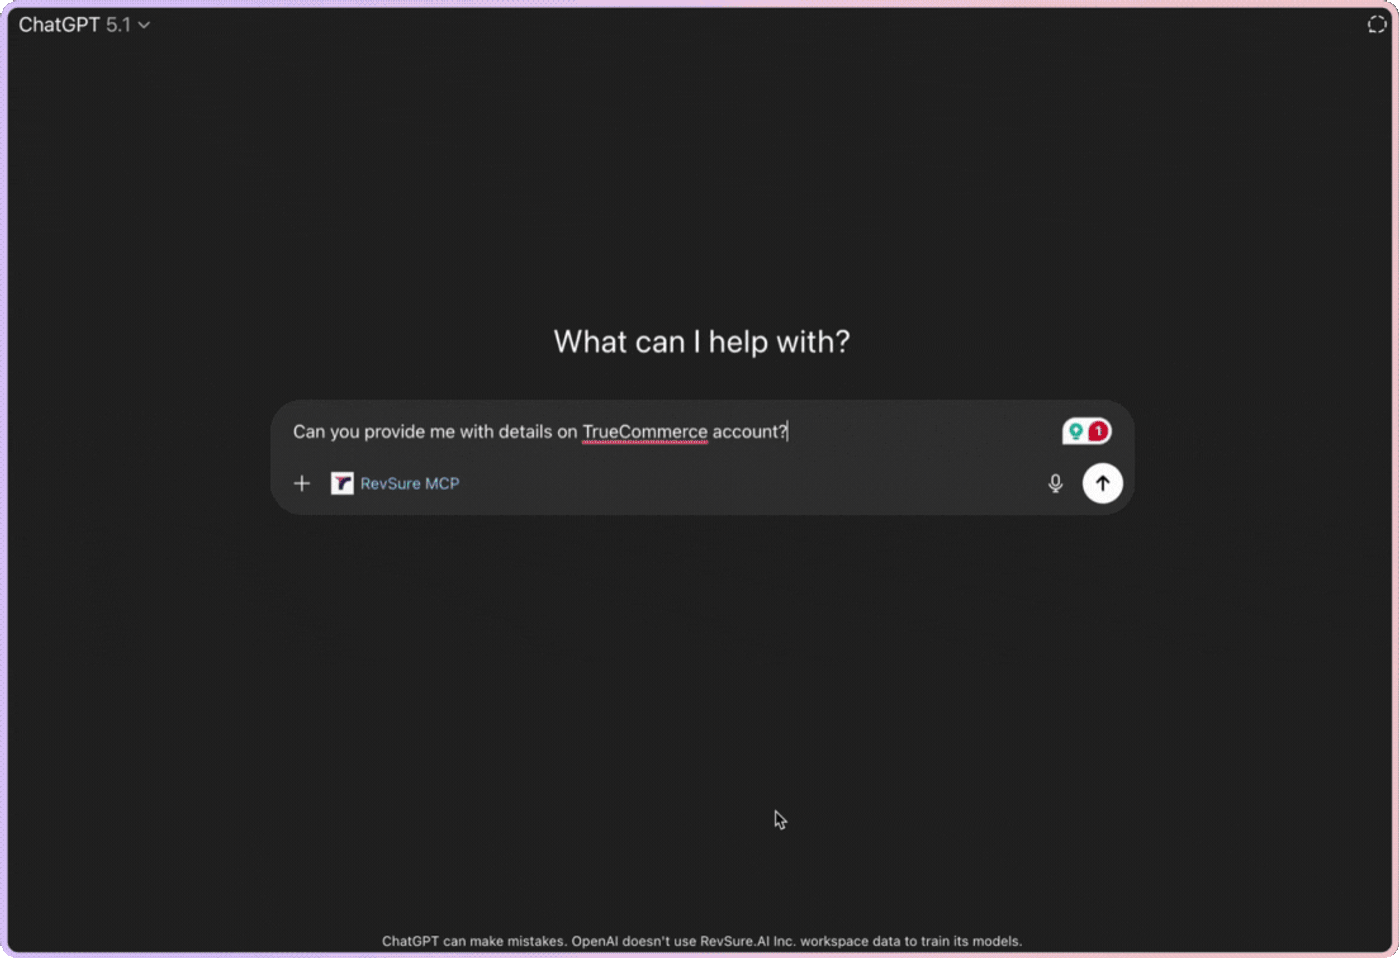This screenshot has width=1400, height=958.
Task: Click the 'ChatGPT can make mistakes' disclaimer text
Action: (702, 941)
